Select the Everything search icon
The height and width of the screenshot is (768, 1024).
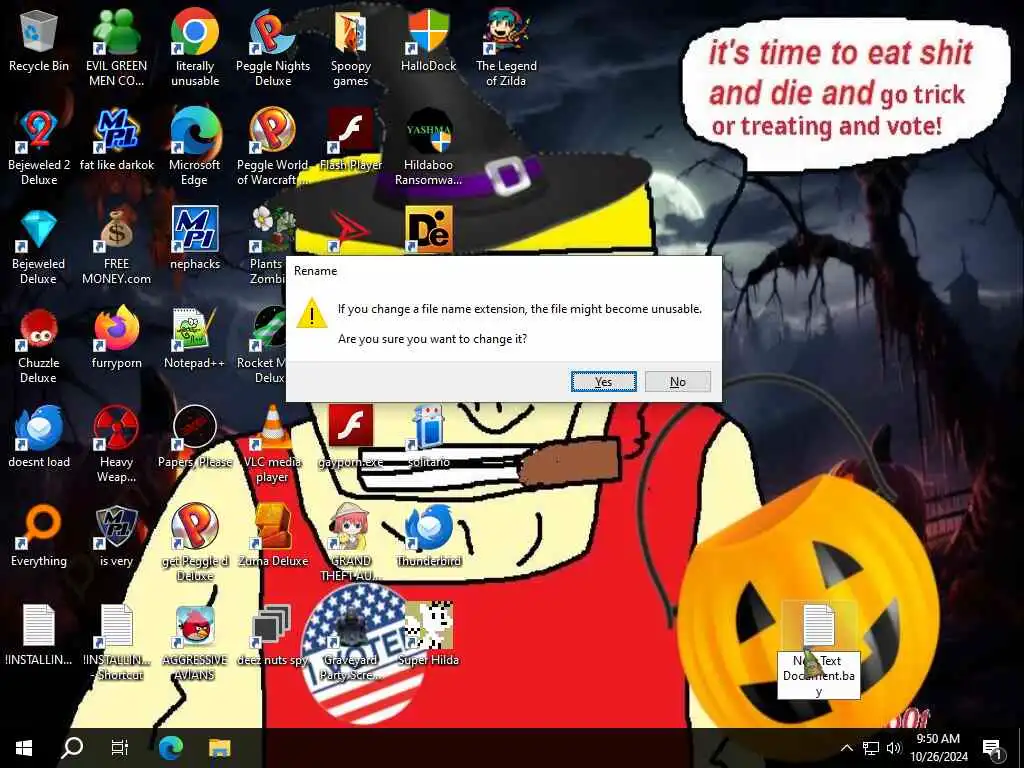pyautogui.click(x=39, y=536)
